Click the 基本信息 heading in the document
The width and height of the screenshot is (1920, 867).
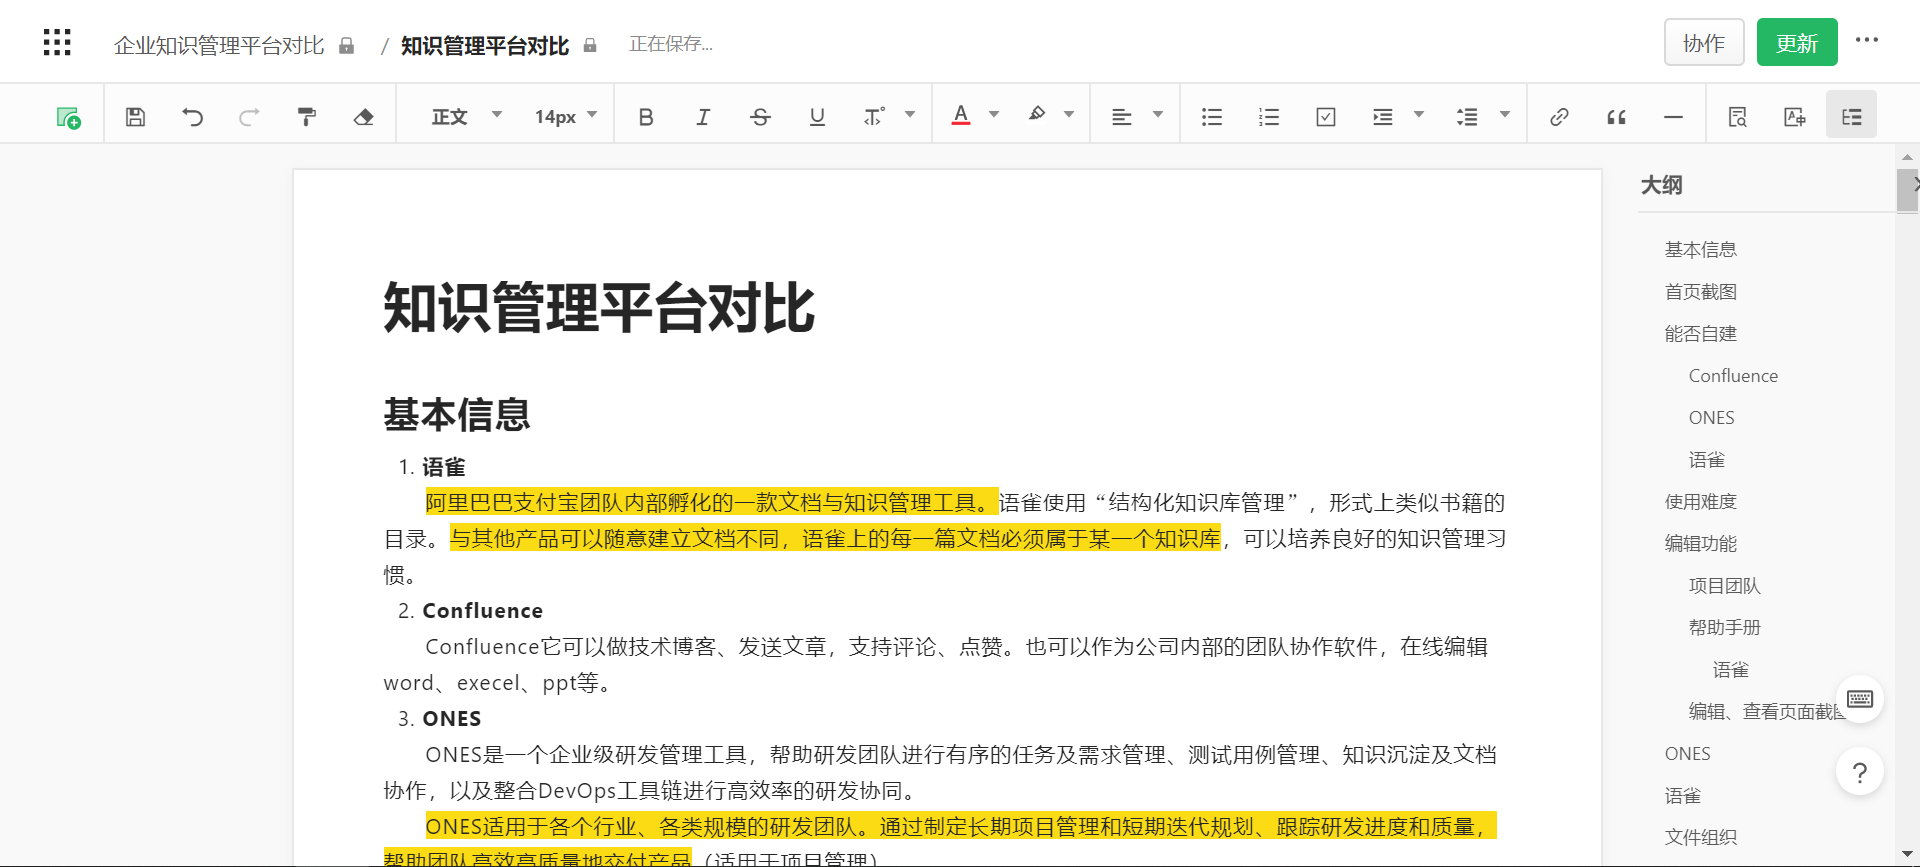tap(457, 414)
